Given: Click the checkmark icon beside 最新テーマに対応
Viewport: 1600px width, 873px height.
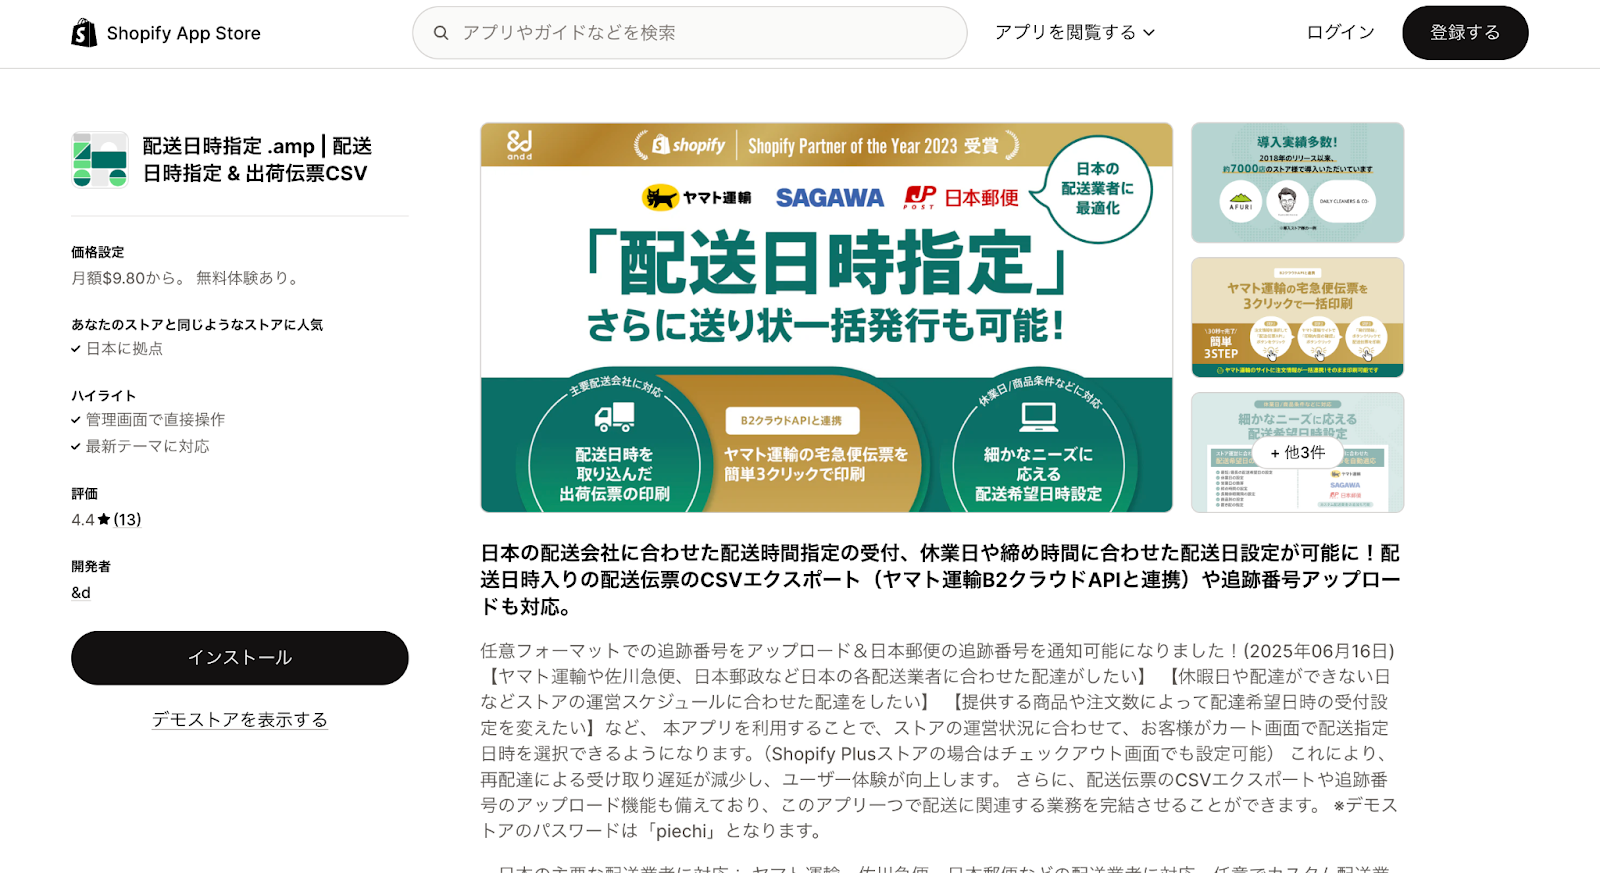Looking at the screenshot, I should pos(76,447).
